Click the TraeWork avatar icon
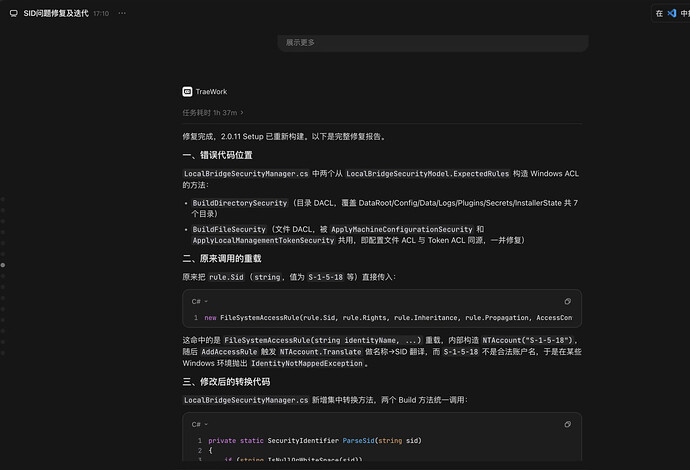 (187, 92)
